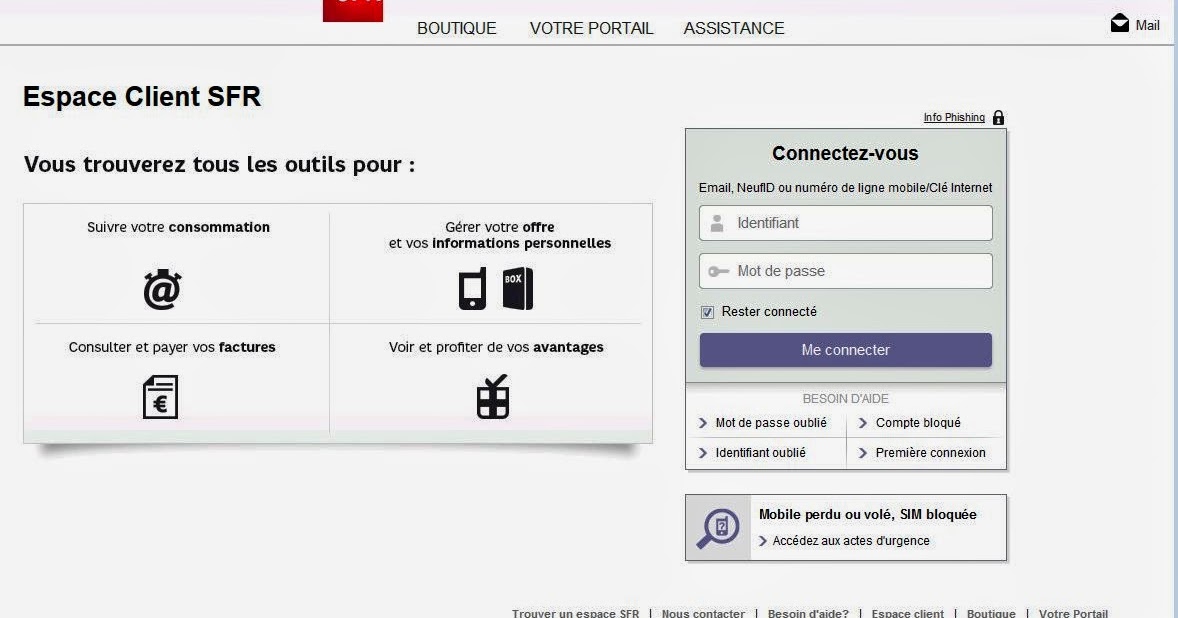Open the BOUTIQUE menu
The height and width of the screenshot is (618, 1178).
tap(457, 29)
